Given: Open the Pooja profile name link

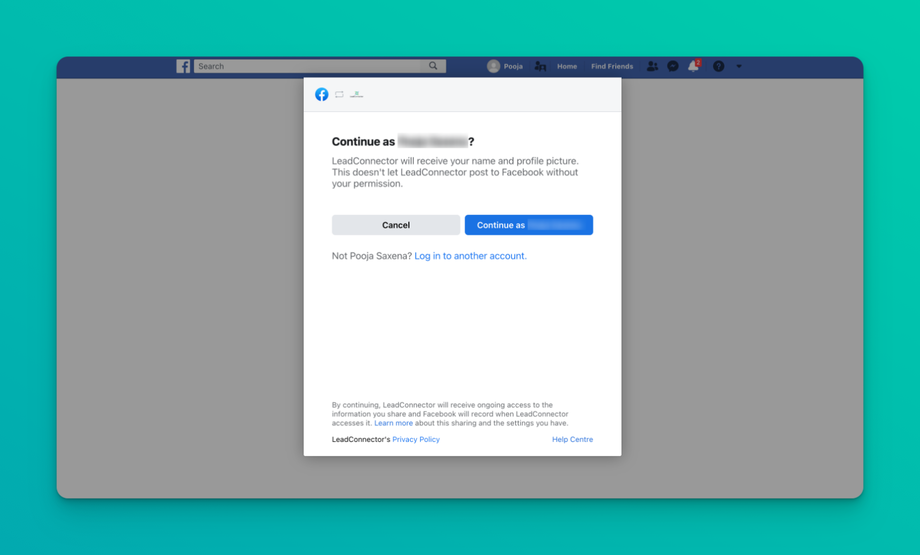Looking at the screenshot, I should coord(513,66).
